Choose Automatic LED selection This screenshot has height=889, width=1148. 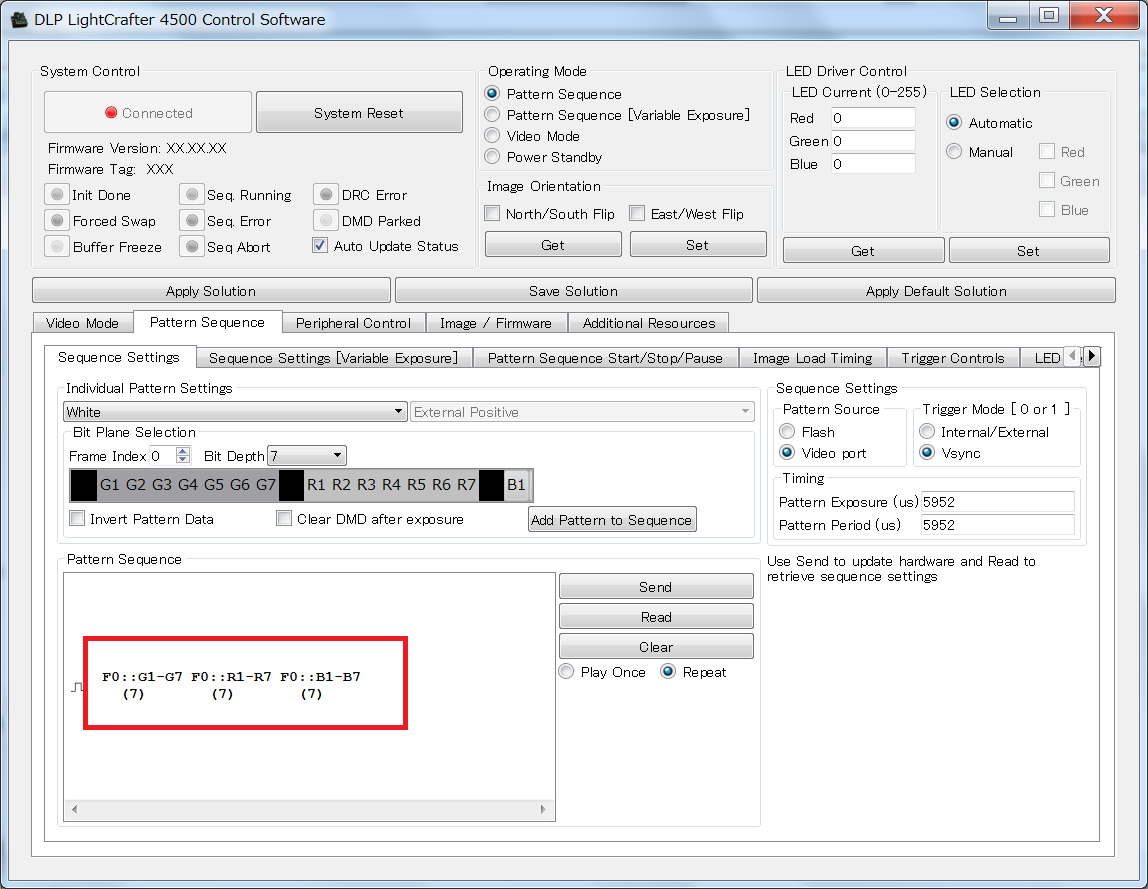point(954,122)
